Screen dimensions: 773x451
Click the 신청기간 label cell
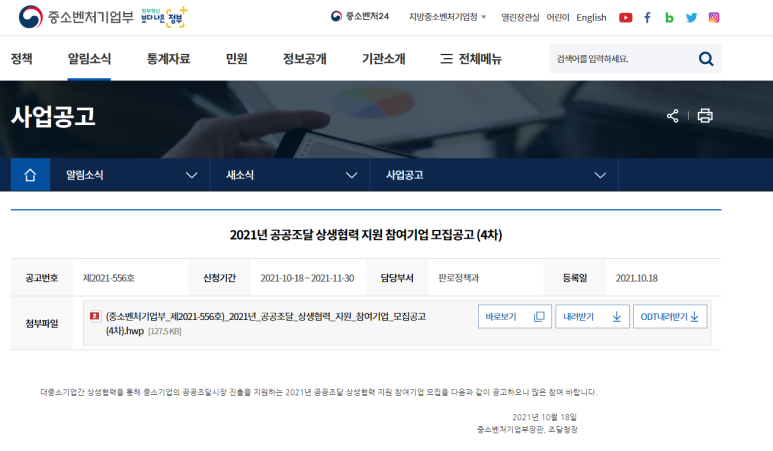(x=219, y=278)
